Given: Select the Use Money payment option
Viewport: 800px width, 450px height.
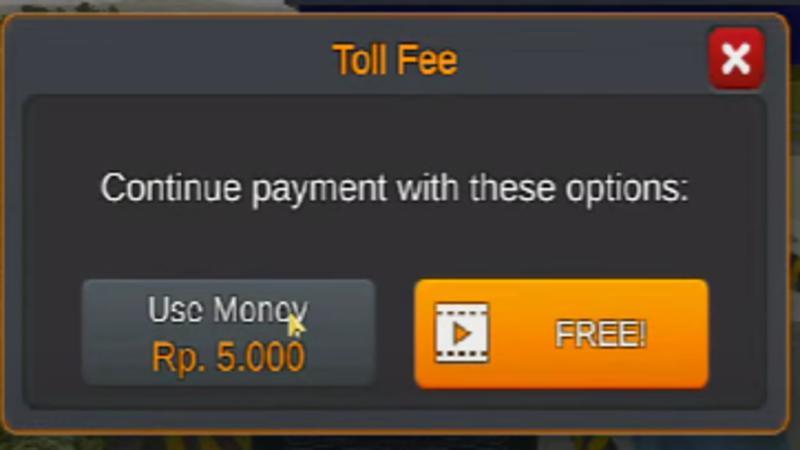Looking at the screenshot, I should coord(229,332).
